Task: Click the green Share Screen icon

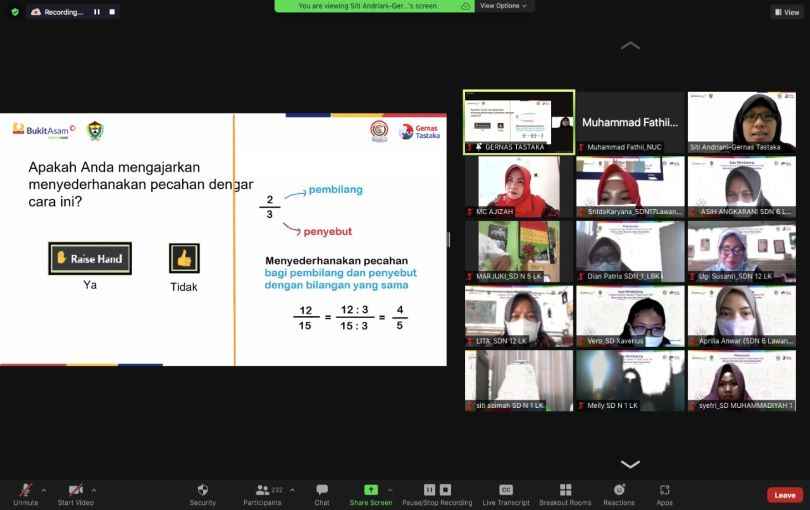Action: 370,490
